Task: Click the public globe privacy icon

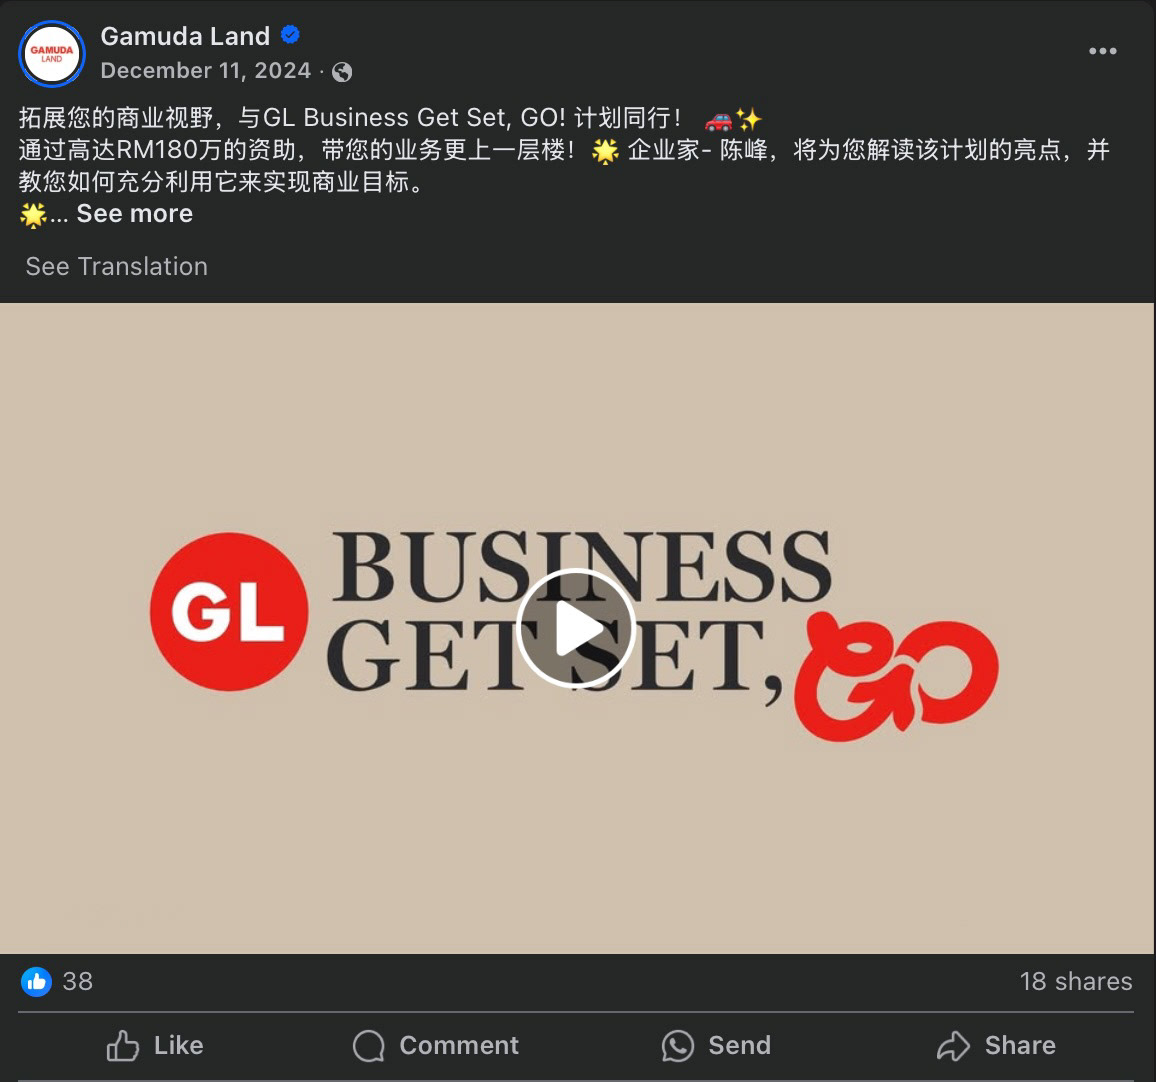Action: 342,71
